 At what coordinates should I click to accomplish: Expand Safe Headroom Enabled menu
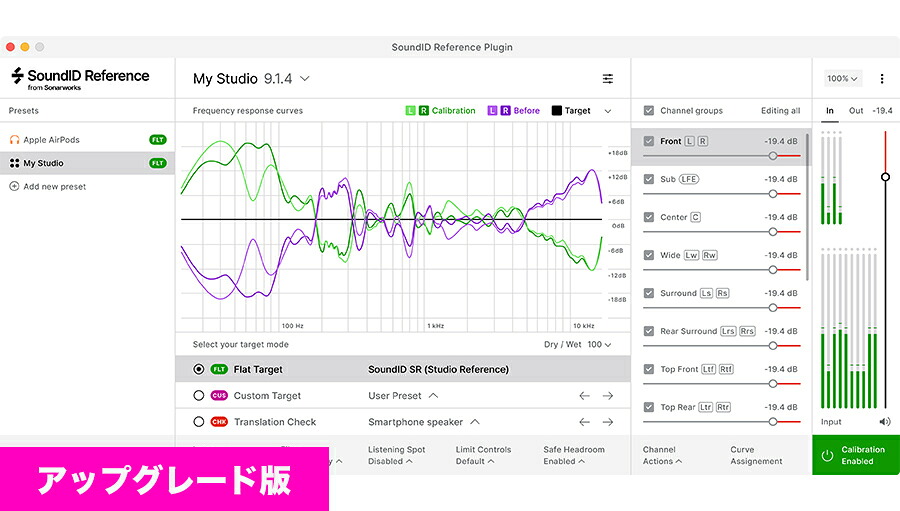pos(574,455)
